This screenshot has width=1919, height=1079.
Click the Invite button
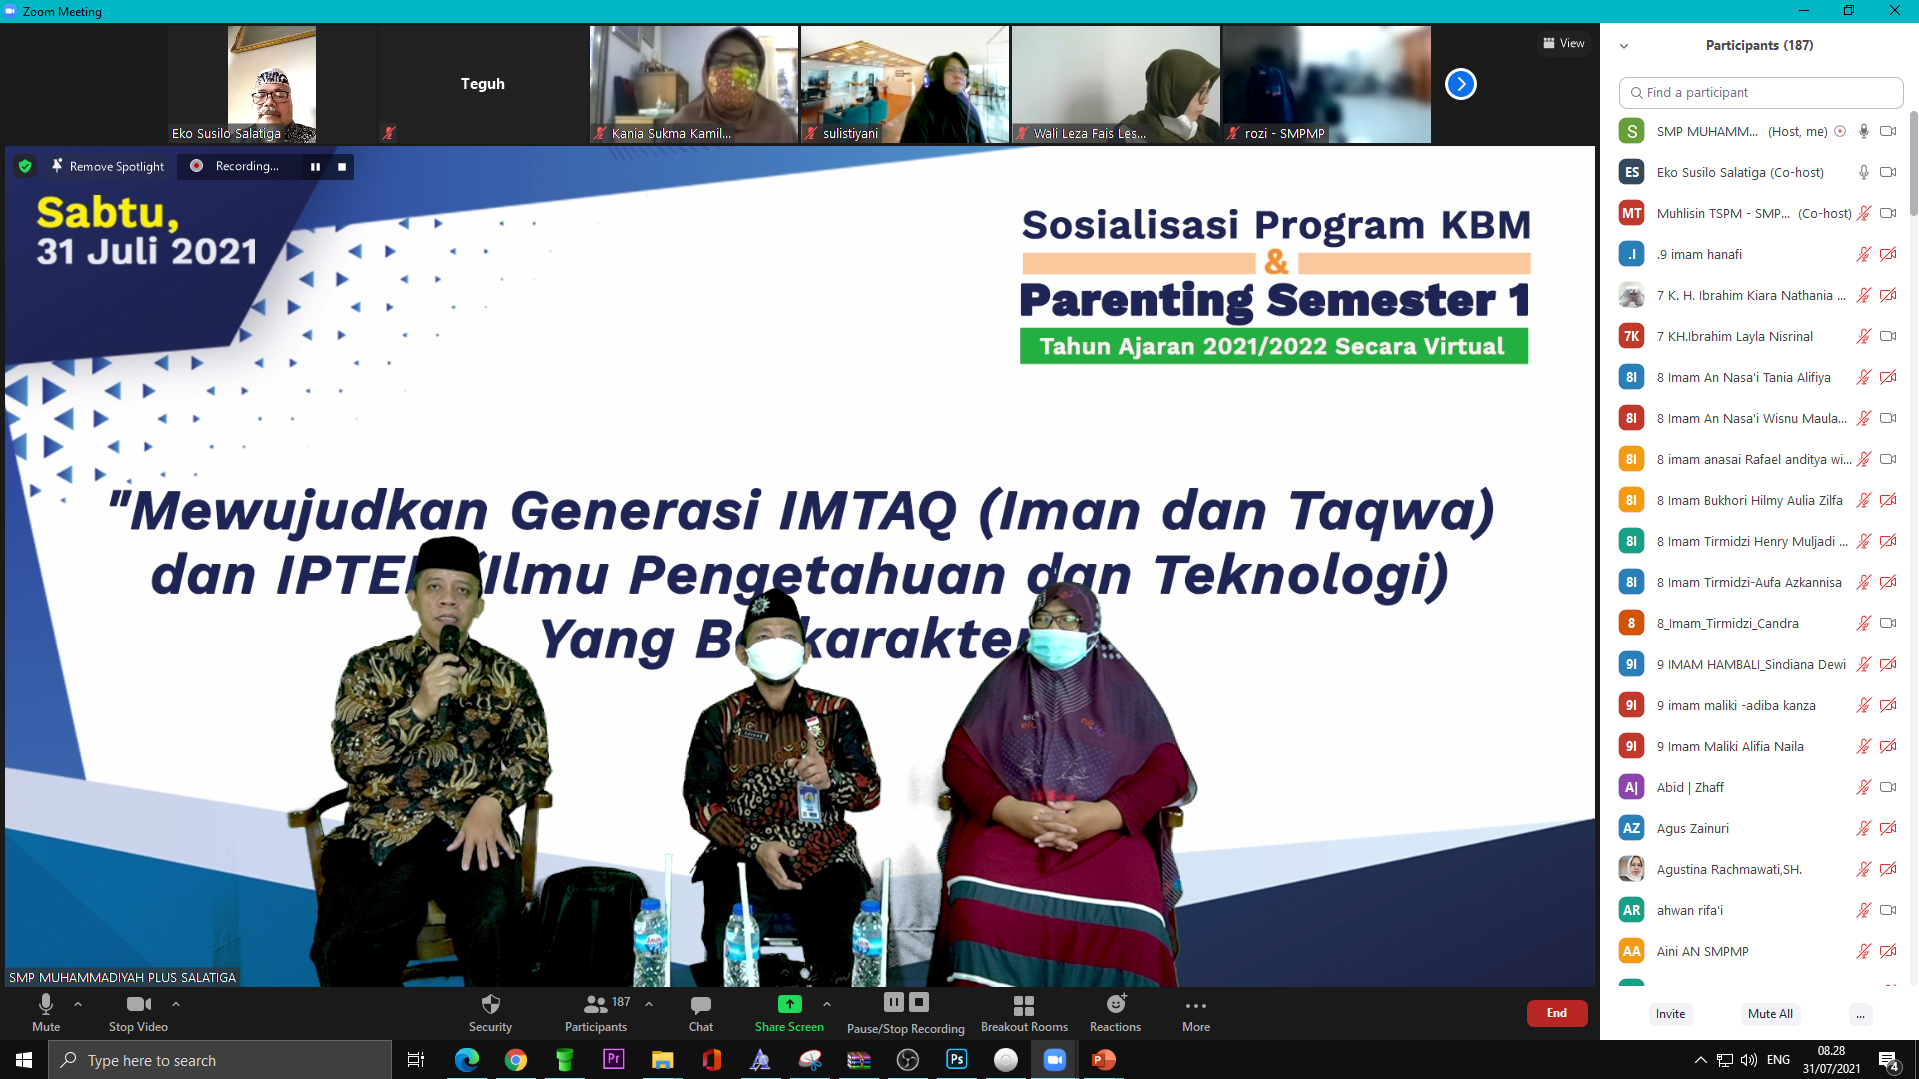pos(1670,1014)
